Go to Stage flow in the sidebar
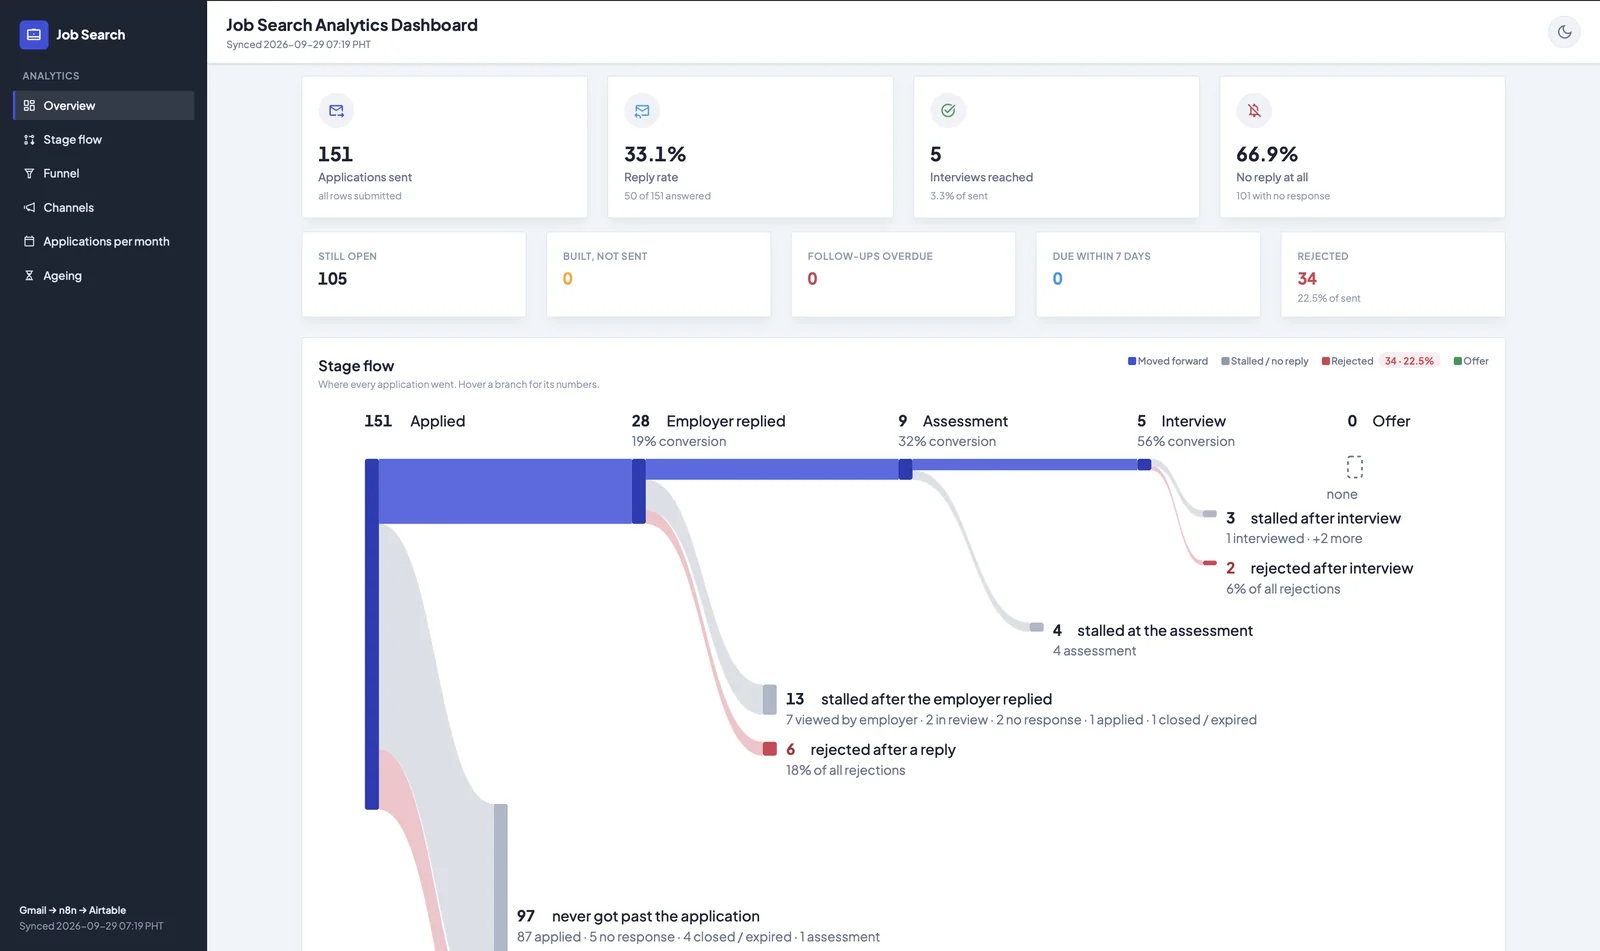Viewport: 1600px width, 951px height. [x=104, y=140]
